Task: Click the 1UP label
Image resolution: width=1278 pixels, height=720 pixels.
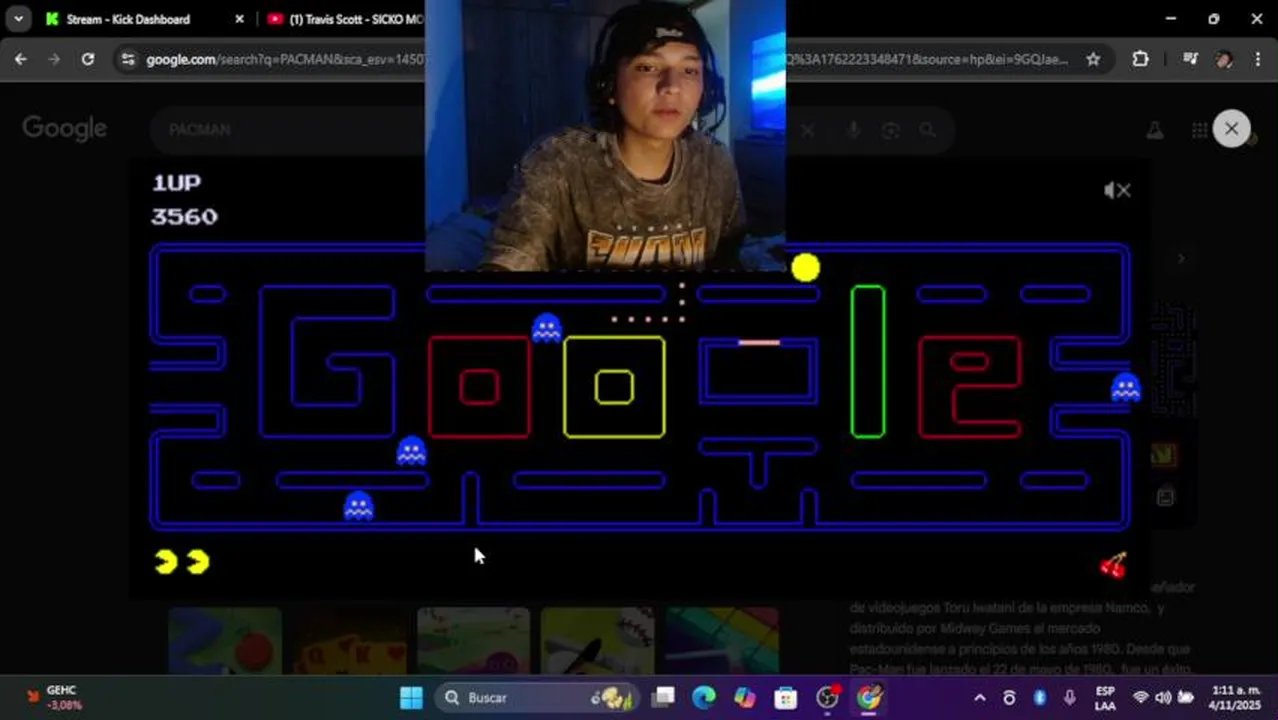Action: (x=176, y=182)
